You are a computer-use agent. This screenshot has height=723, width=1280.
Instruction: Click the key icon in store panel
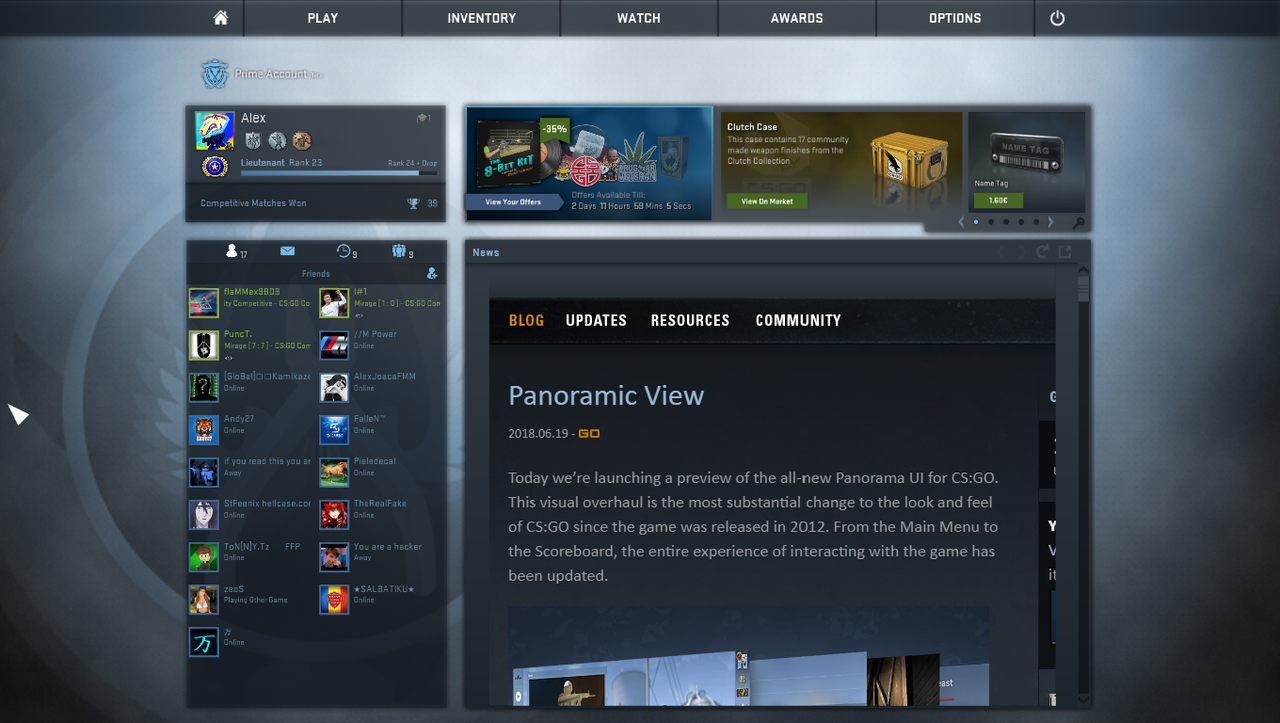(1078, 223)
